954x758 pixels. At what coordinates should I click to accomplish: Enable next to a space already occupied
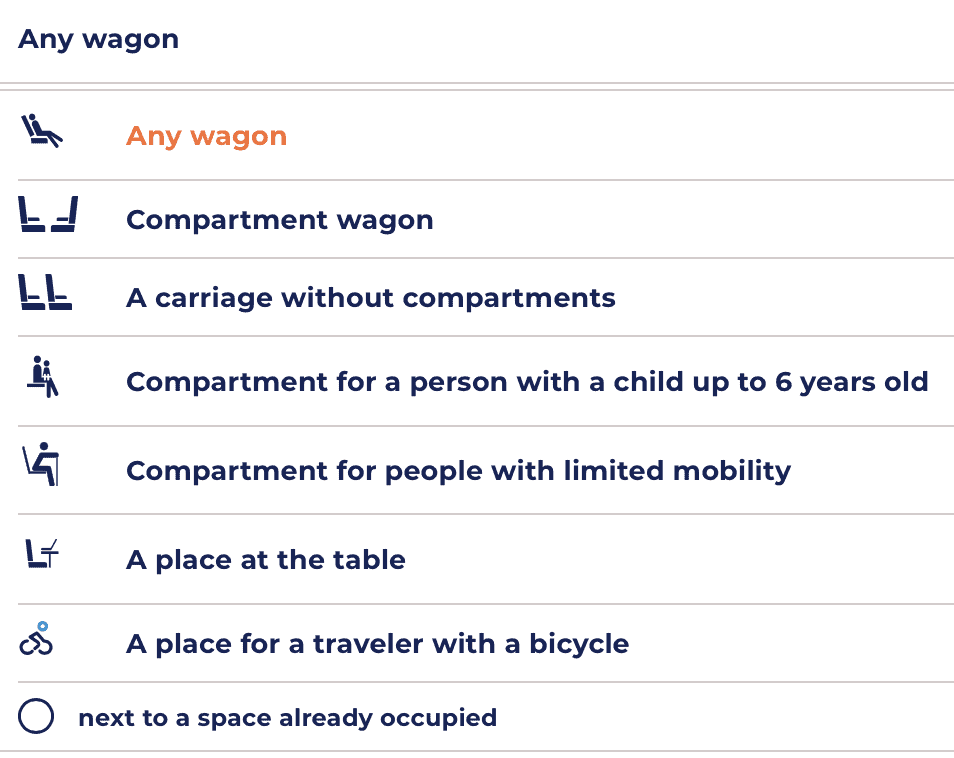coord(35,717)
